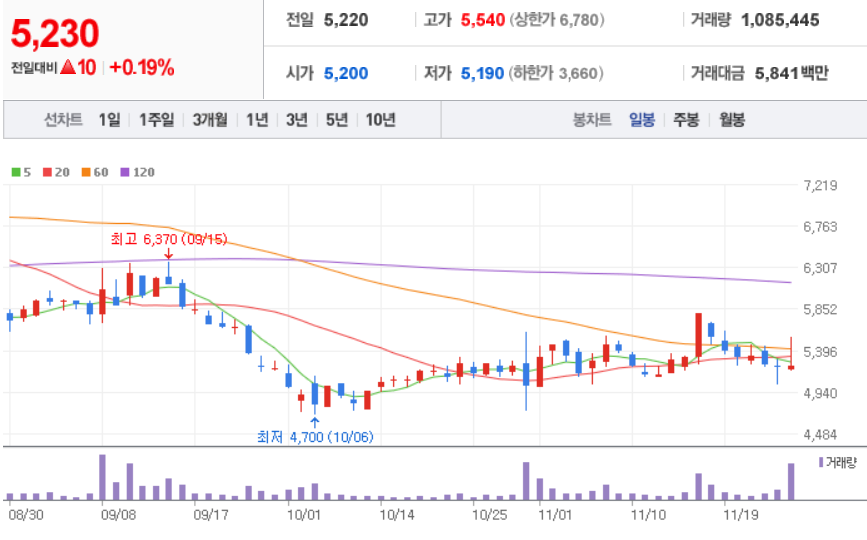
Task: Click the 10/01 date axis label
Action: coord(304,515)
